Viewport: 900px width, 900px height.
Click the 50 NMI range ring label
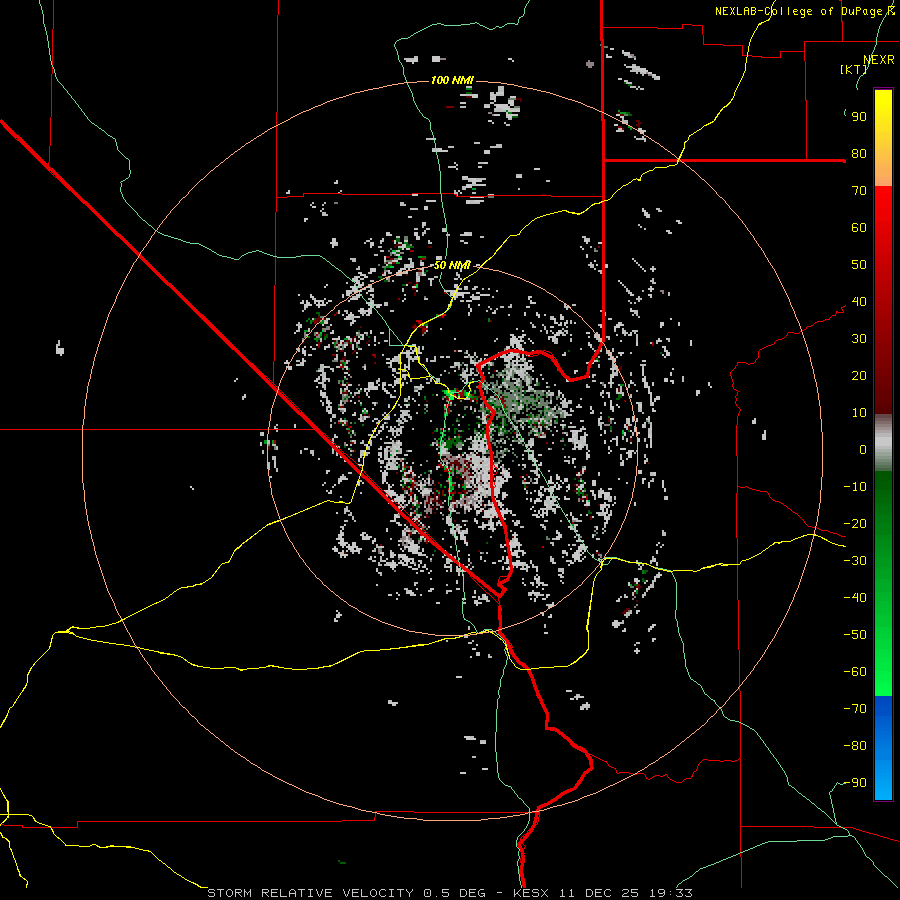coord(452,265)
